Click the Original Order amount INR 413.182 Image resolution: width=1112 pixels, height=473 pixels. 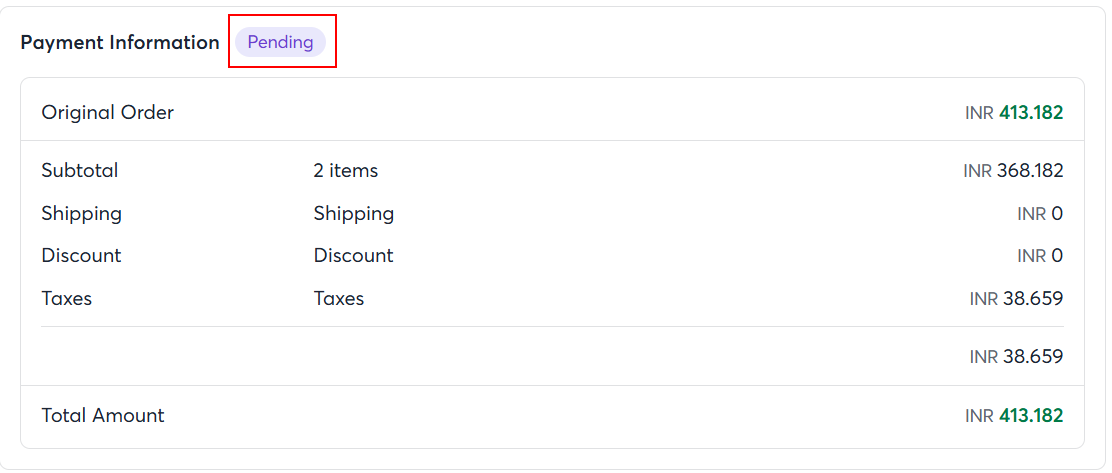(1013, 113)
